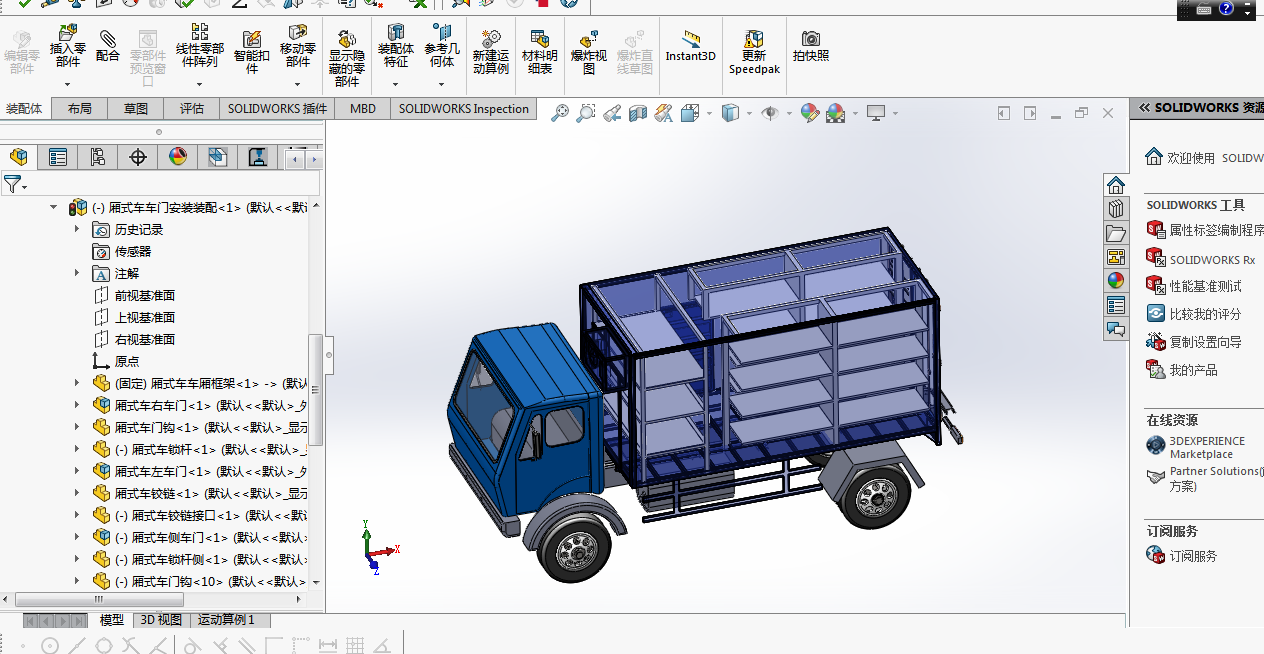Click the 智能扣件 Smart Fasteners tool
This screenshot has height=654, width=1264.
[252, 50]
